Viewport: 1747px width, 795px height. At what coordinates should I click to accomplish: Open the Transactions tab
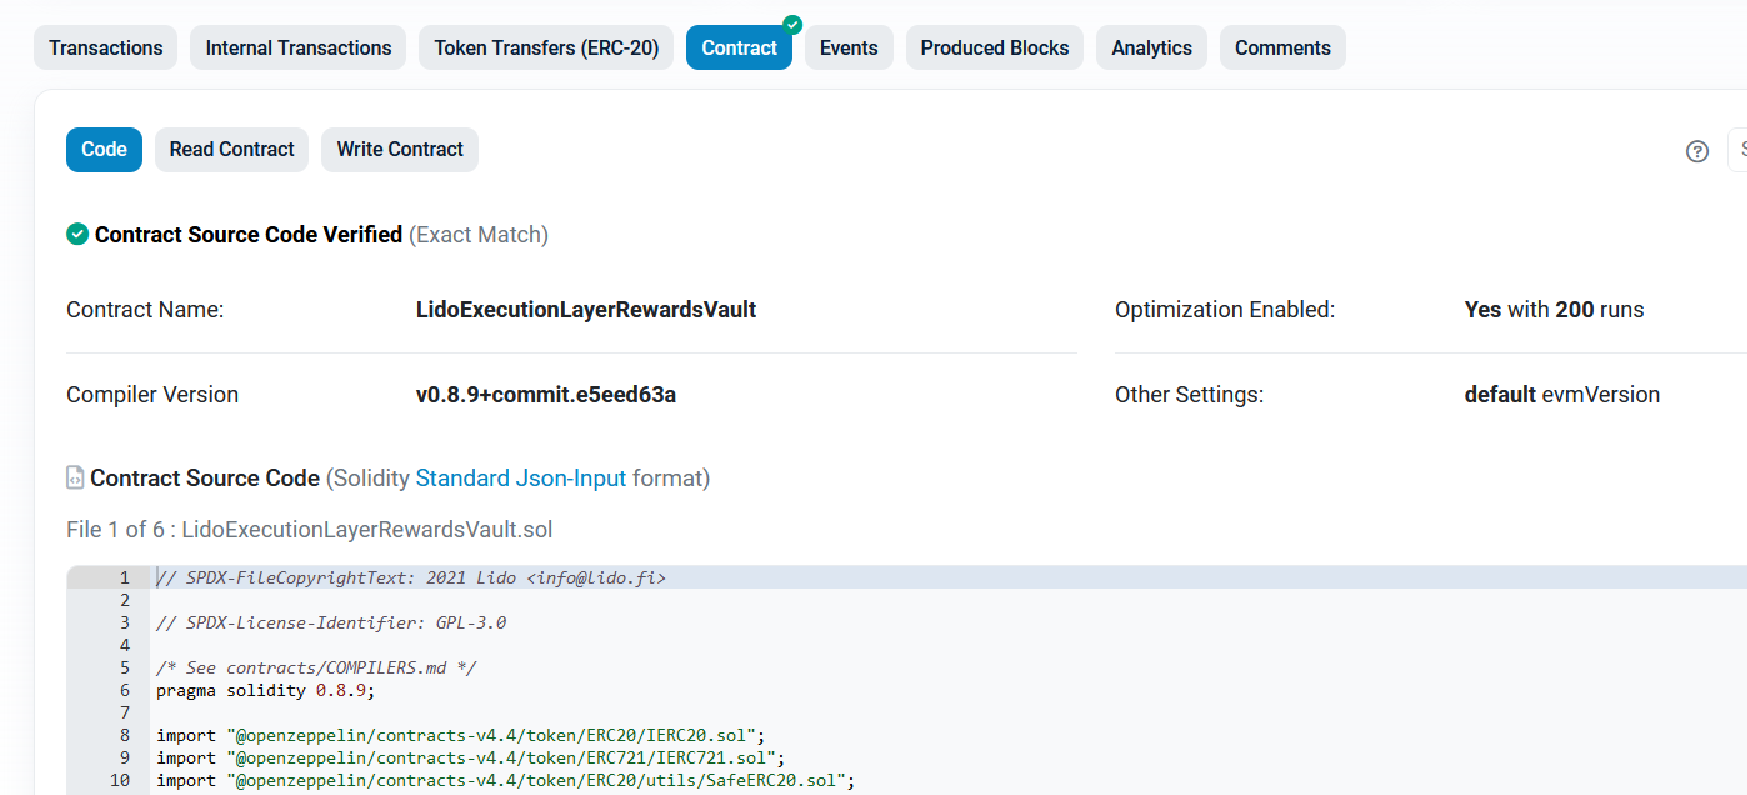tap(105, 48)
